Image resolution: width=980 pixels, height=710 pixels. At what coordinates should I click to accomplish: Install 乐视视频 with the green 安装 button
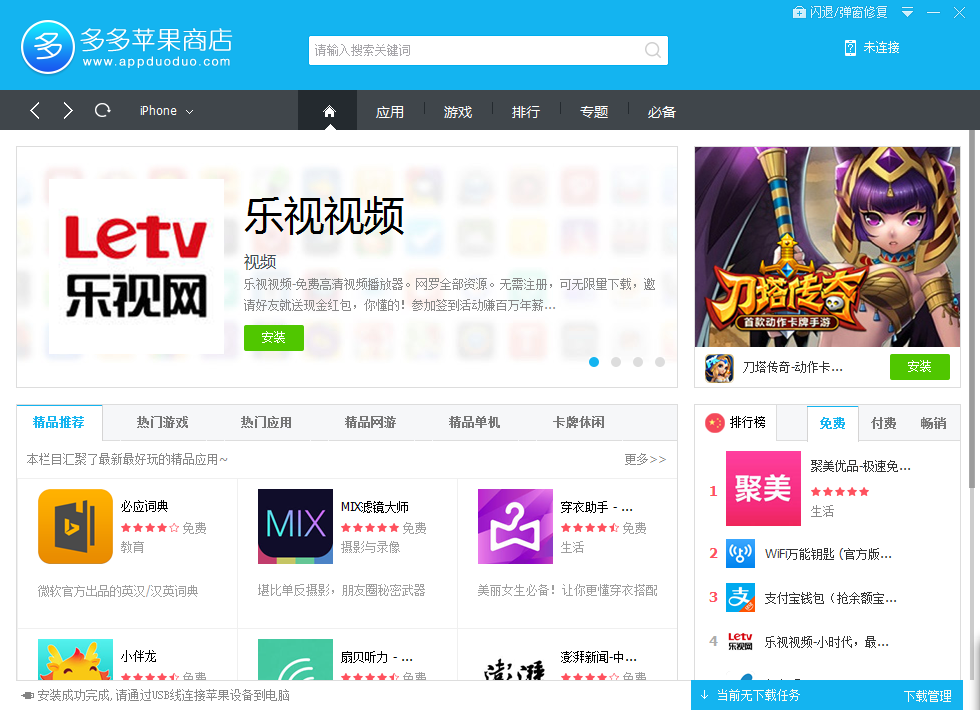point(273,338)
